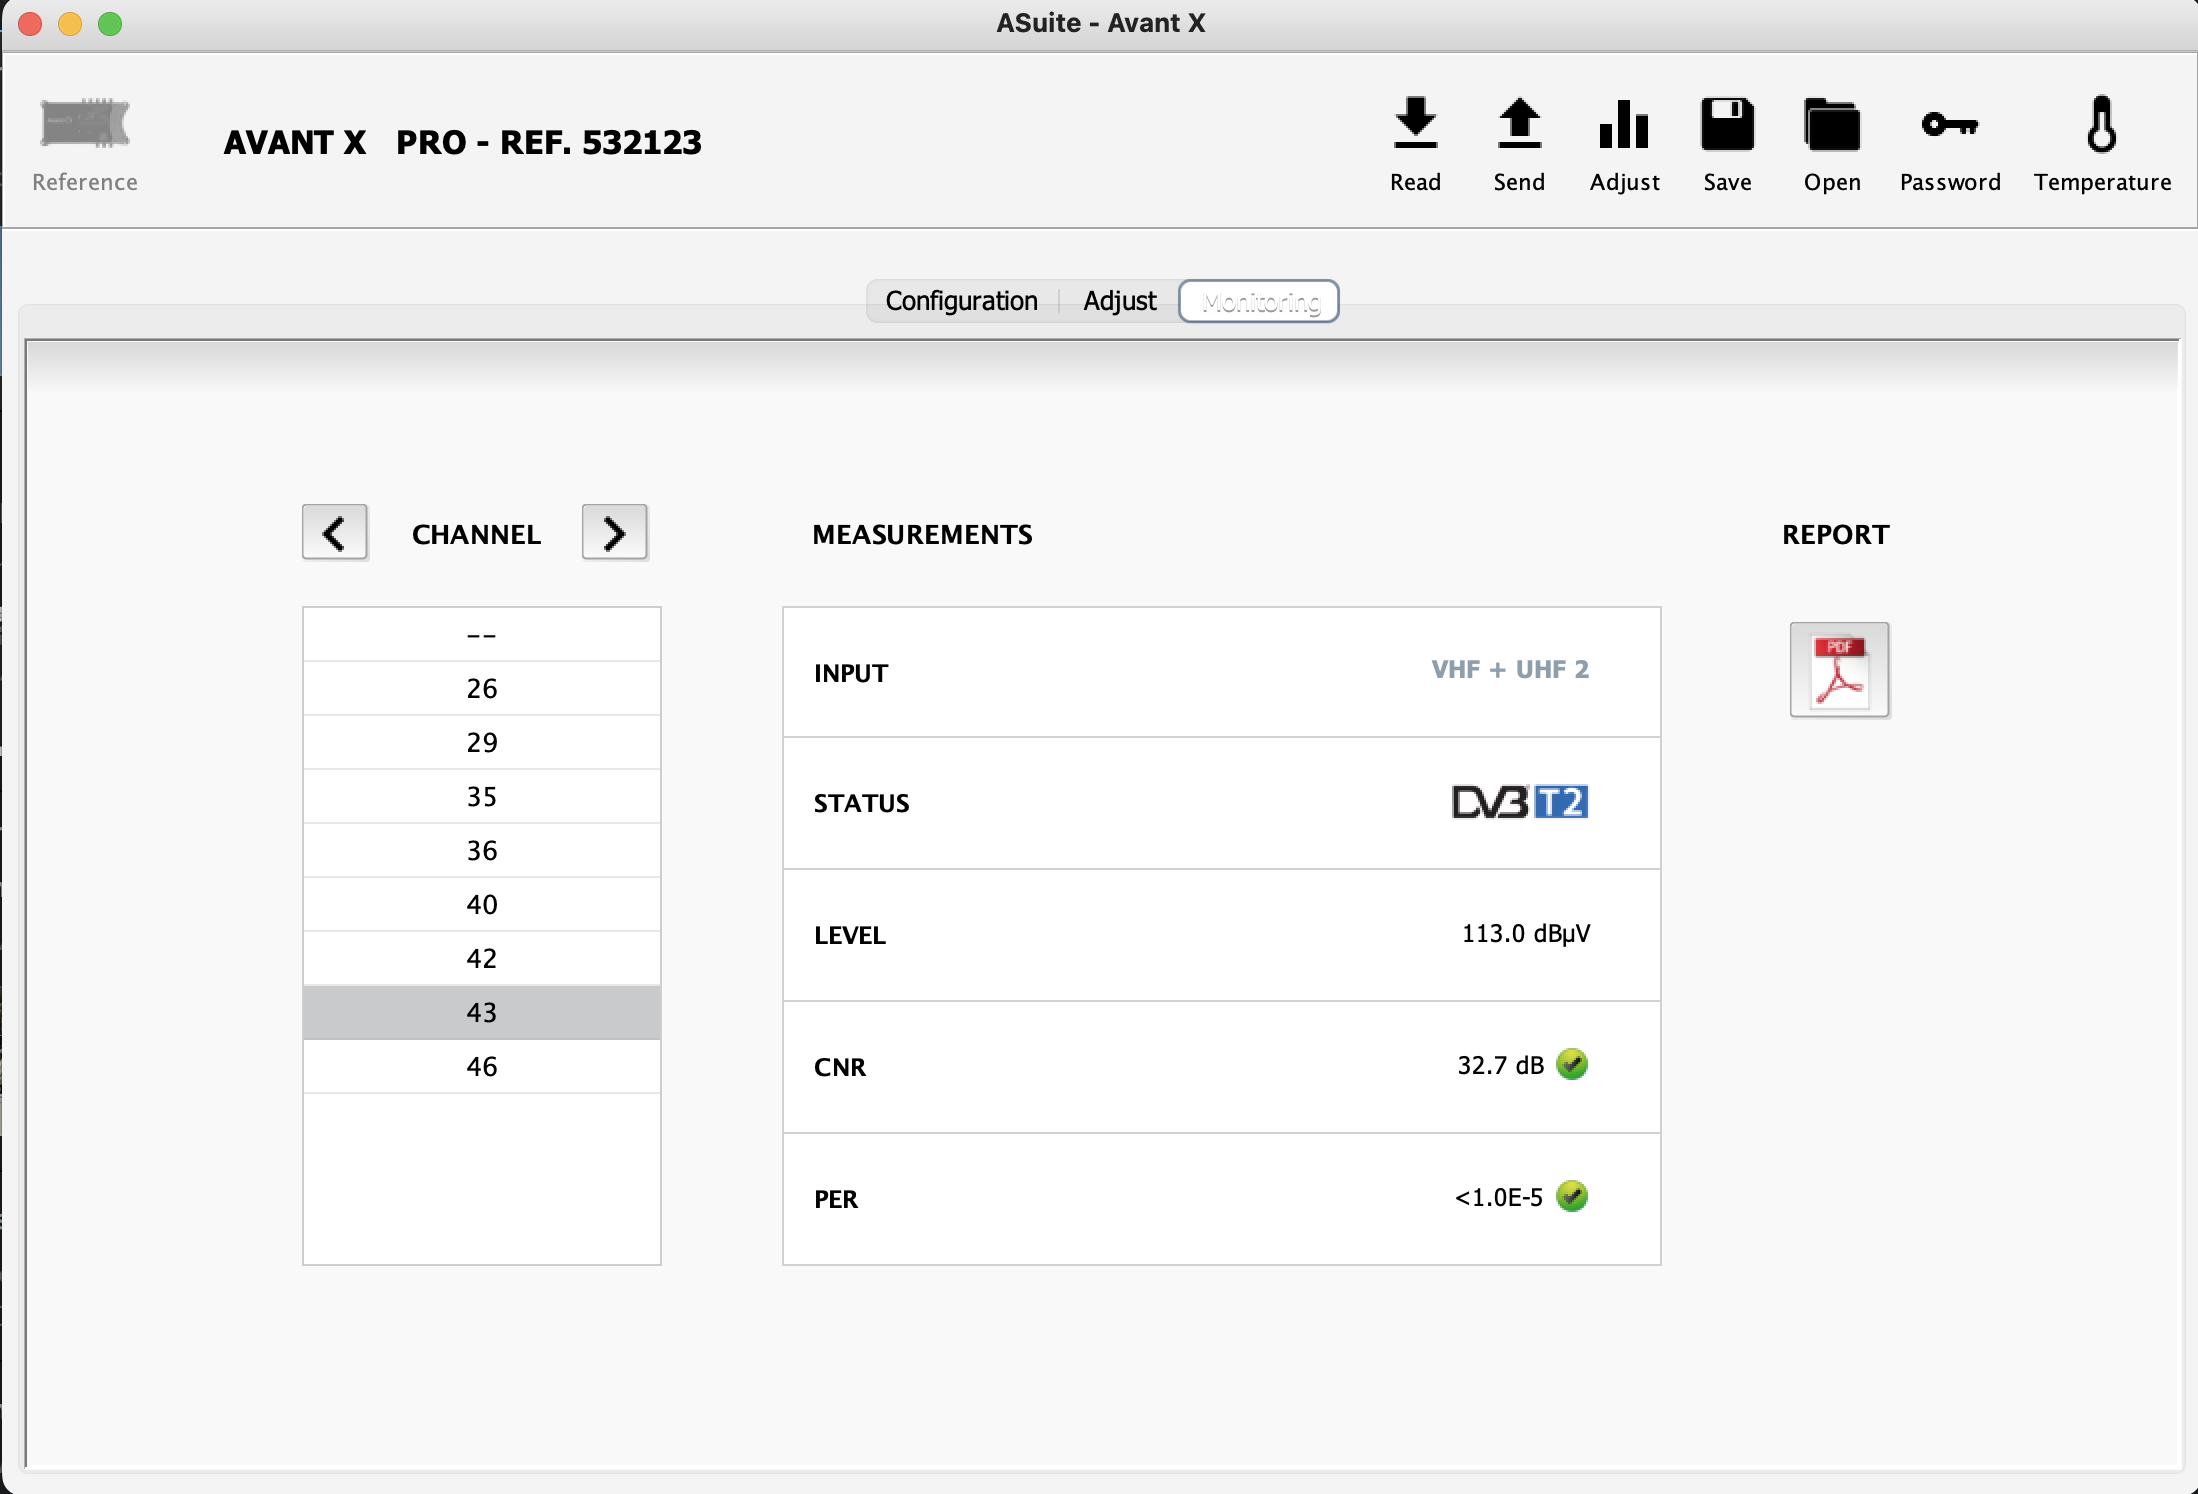Switch to the Configuration tab
The width and height of the screenshot is (2198, 1494).
tap(961, 301)
